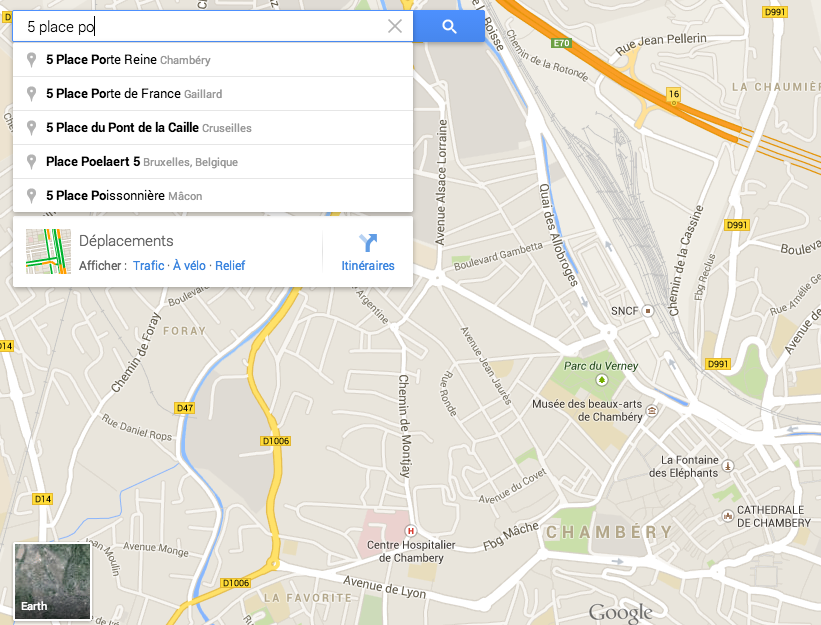Pick 5 Place du Pont de la Caille
This screenshot has width=821, height=625.
click(213, 128)
